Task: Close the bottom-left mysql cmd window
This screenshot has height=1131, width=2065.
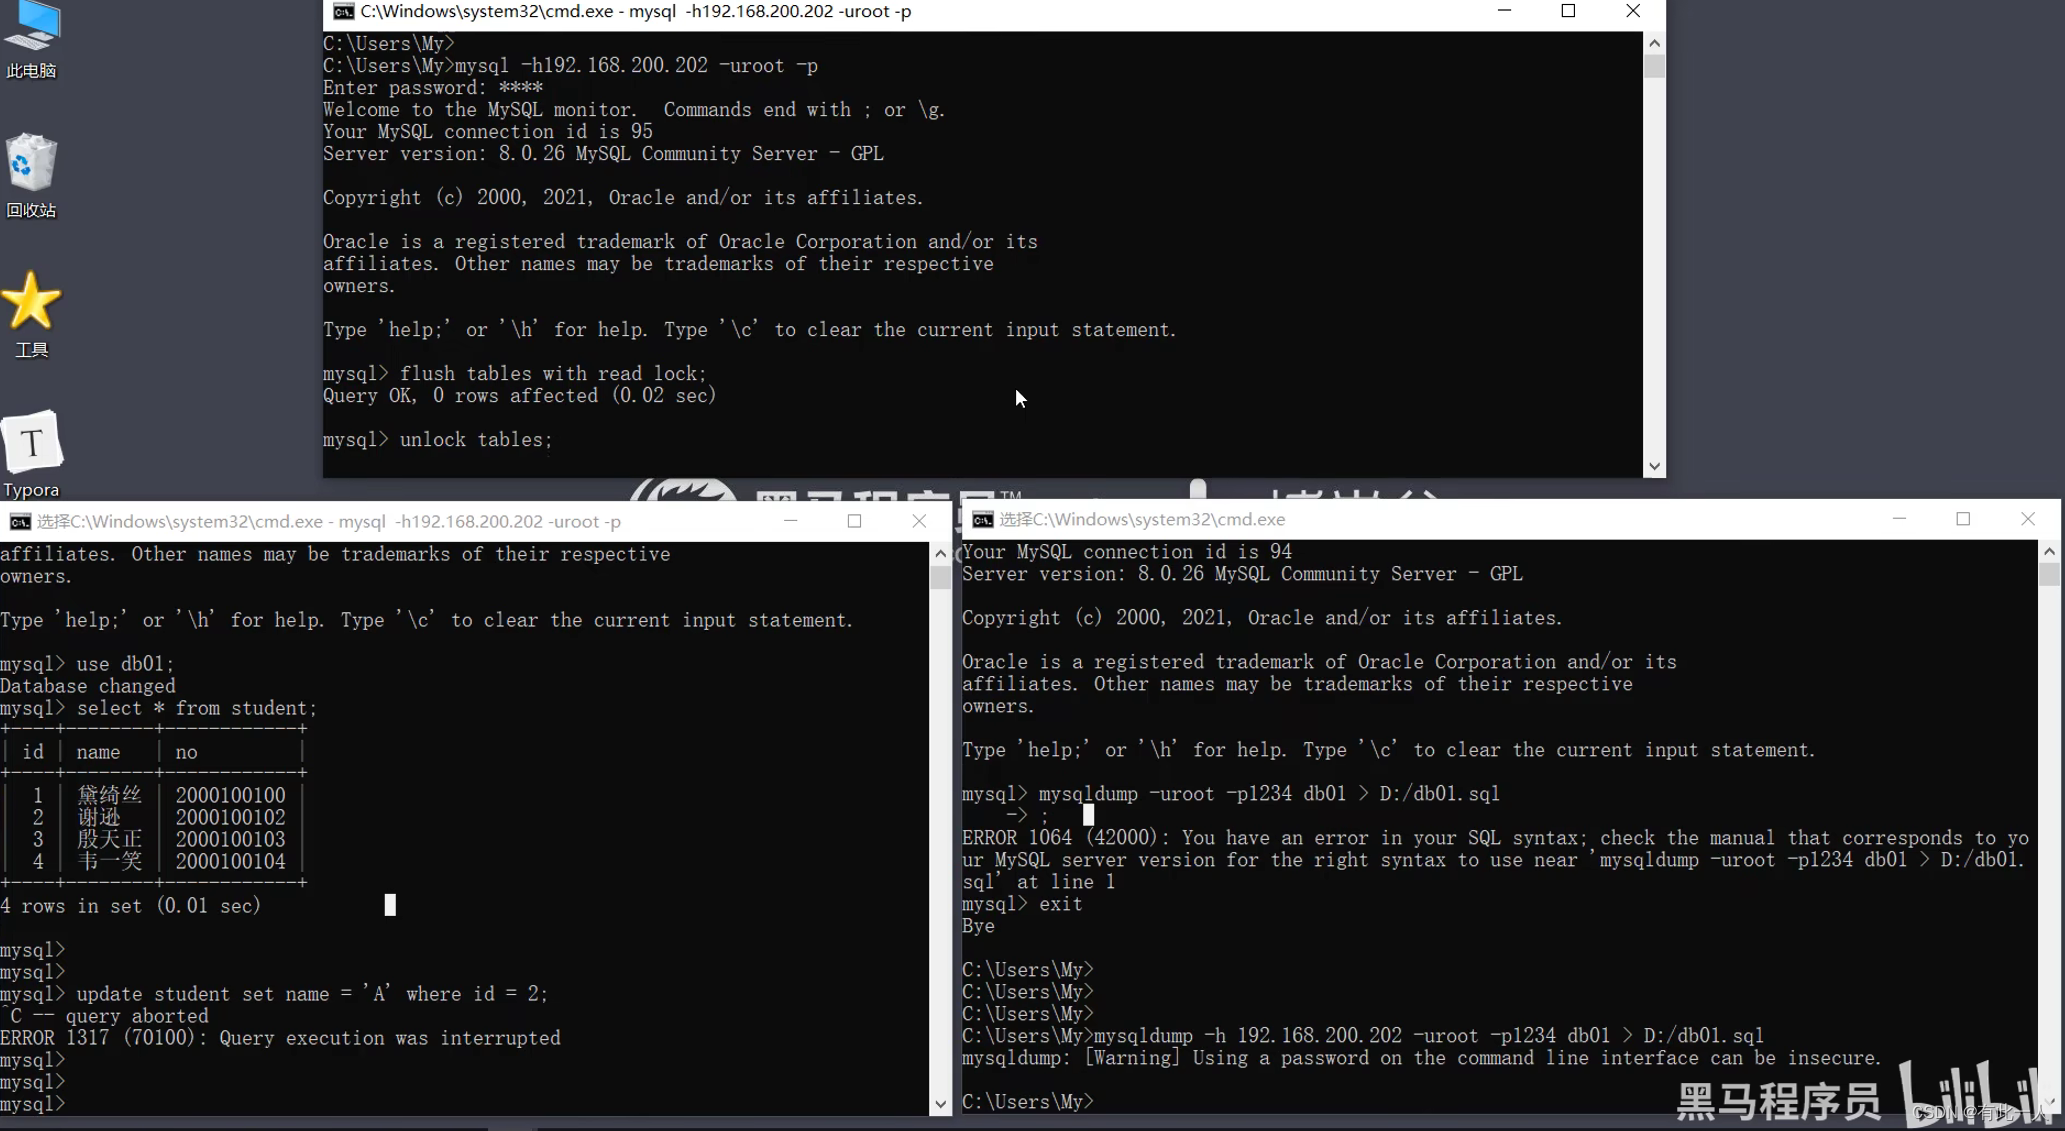Action: click(919, 521)
